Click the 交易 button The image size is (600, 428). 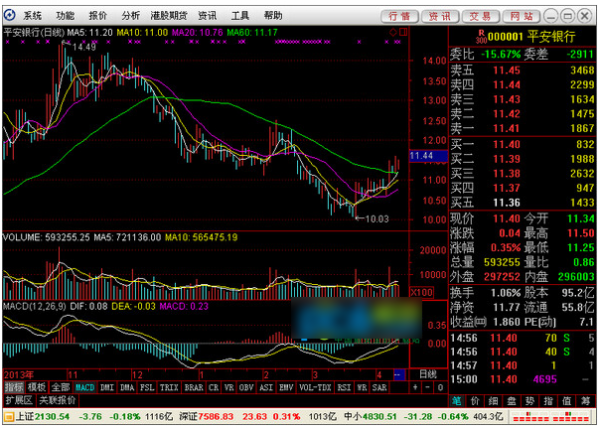(480, 16)
